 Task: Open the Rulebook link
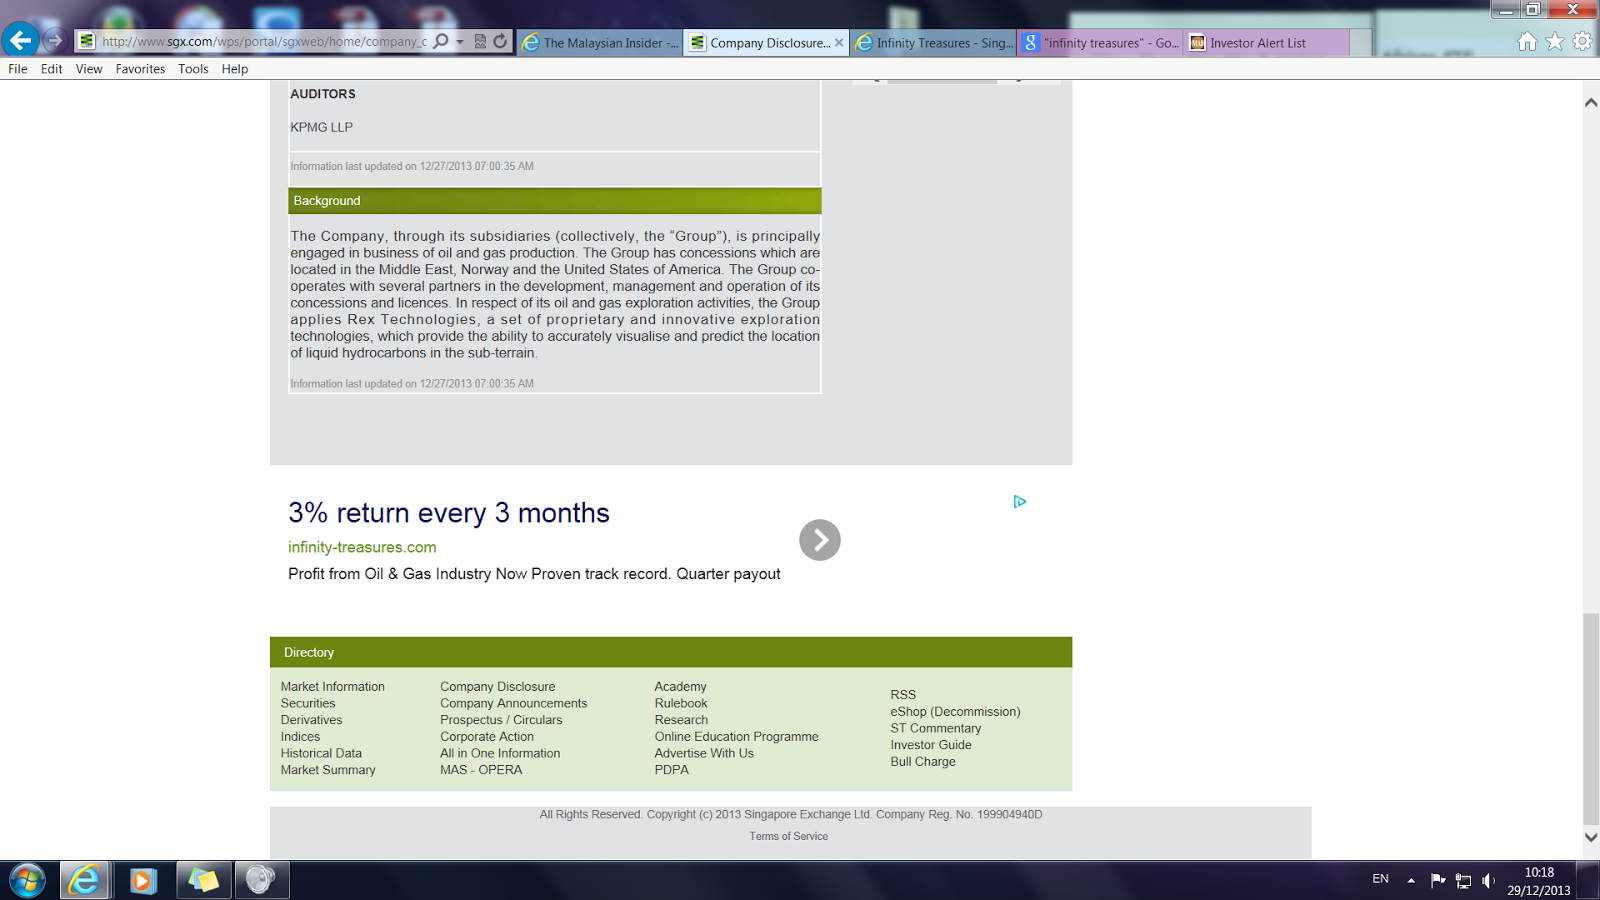[x=681, y=704]
